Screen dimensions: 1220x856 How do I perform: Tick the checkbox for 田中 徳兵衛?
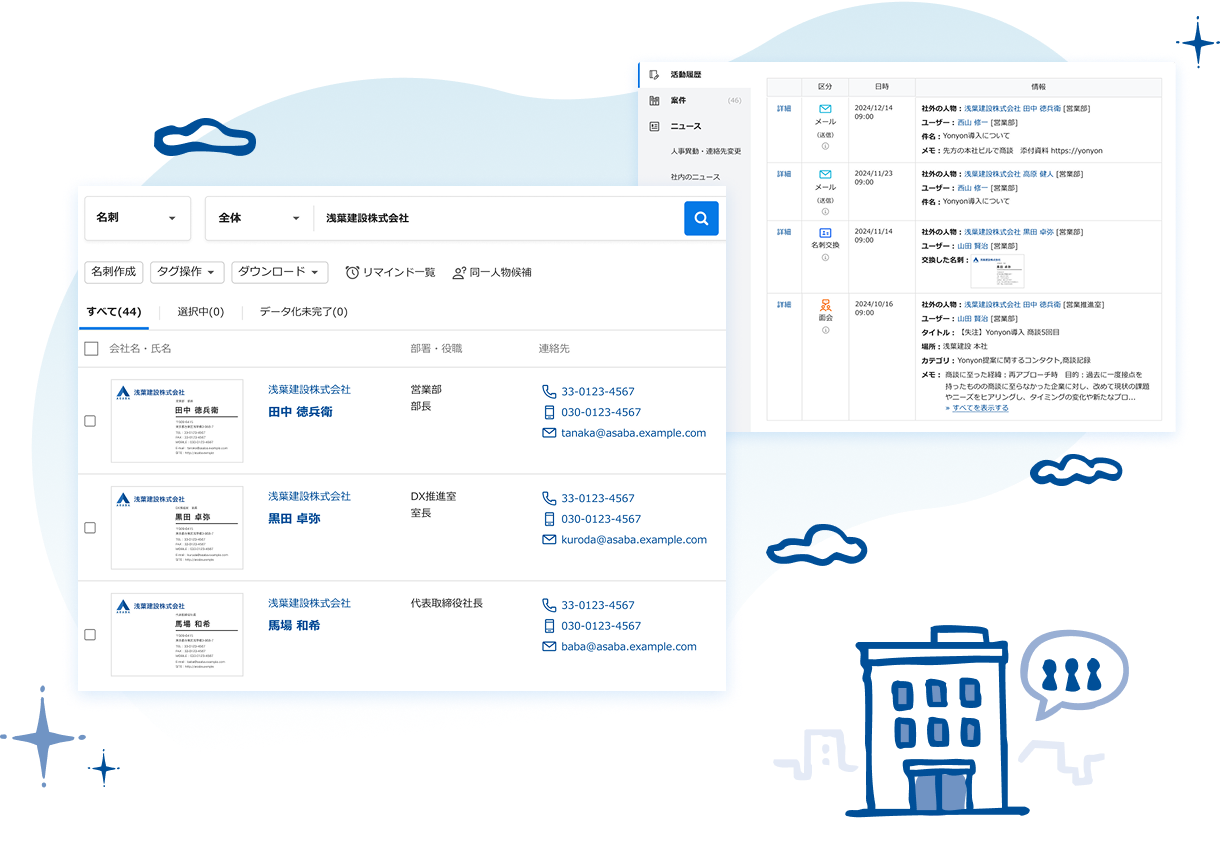click(90, 421)
